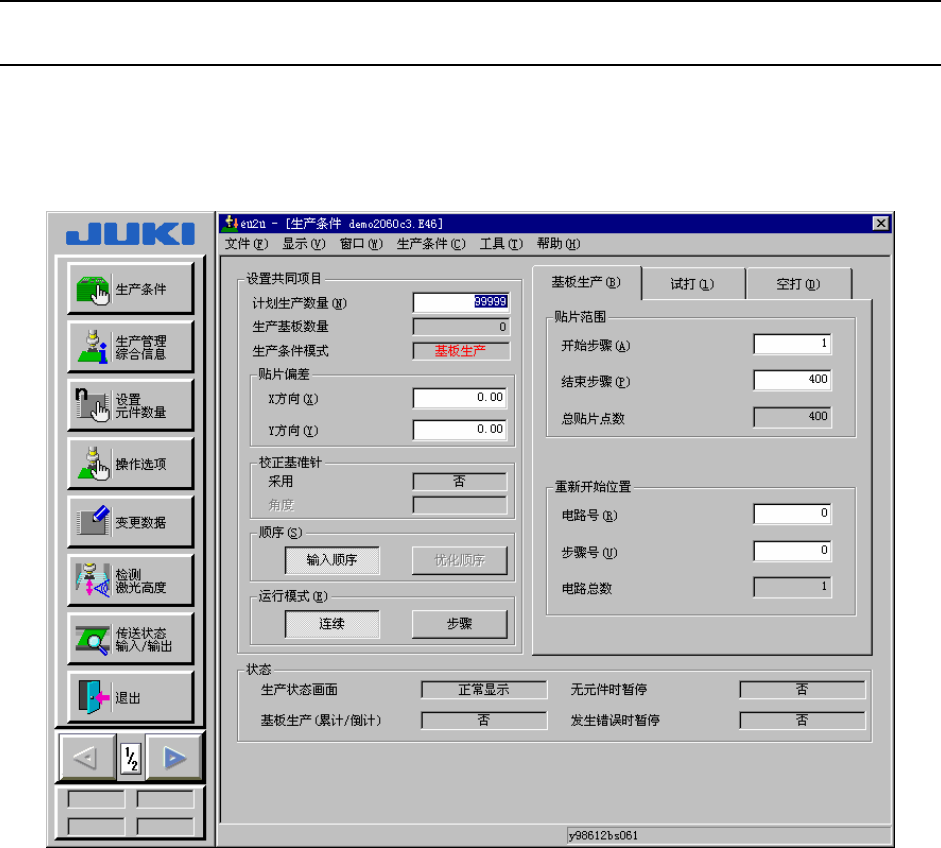Screen dimensions: 941x848
Task: Select 连续 run mode
Action: pos(332,624)
